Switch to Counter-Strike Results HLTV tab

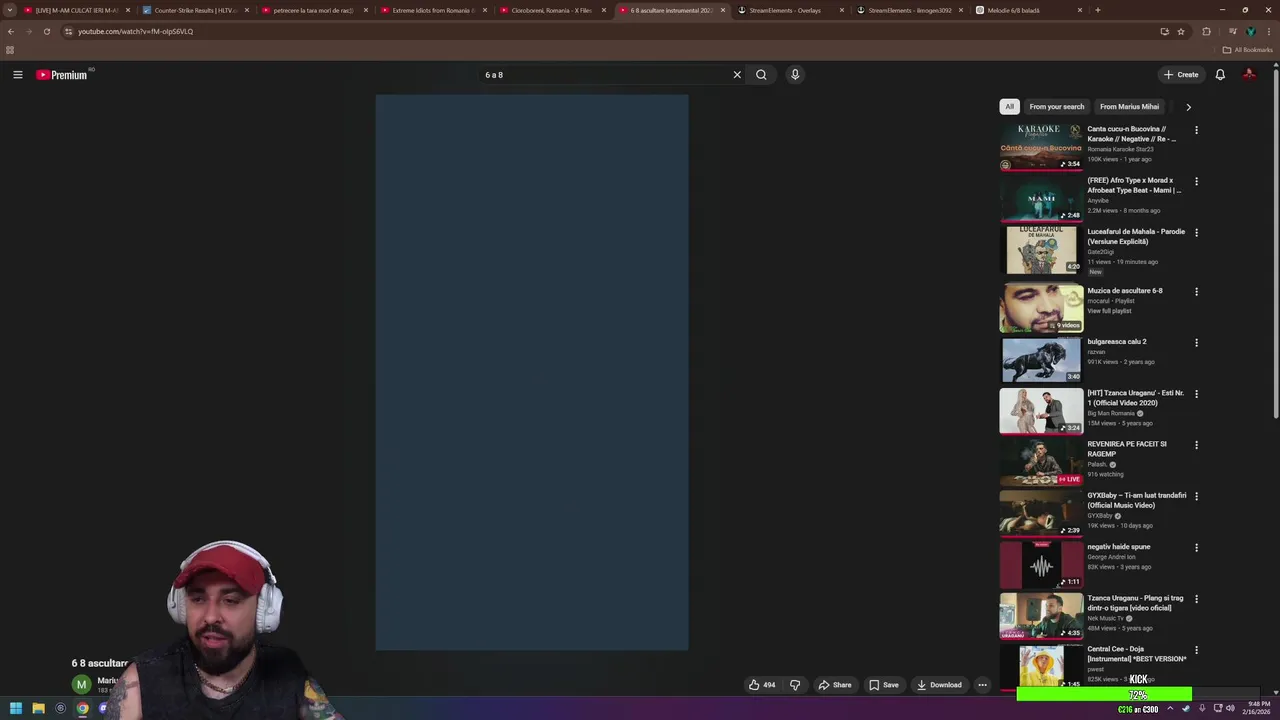[x=195, y=10]
